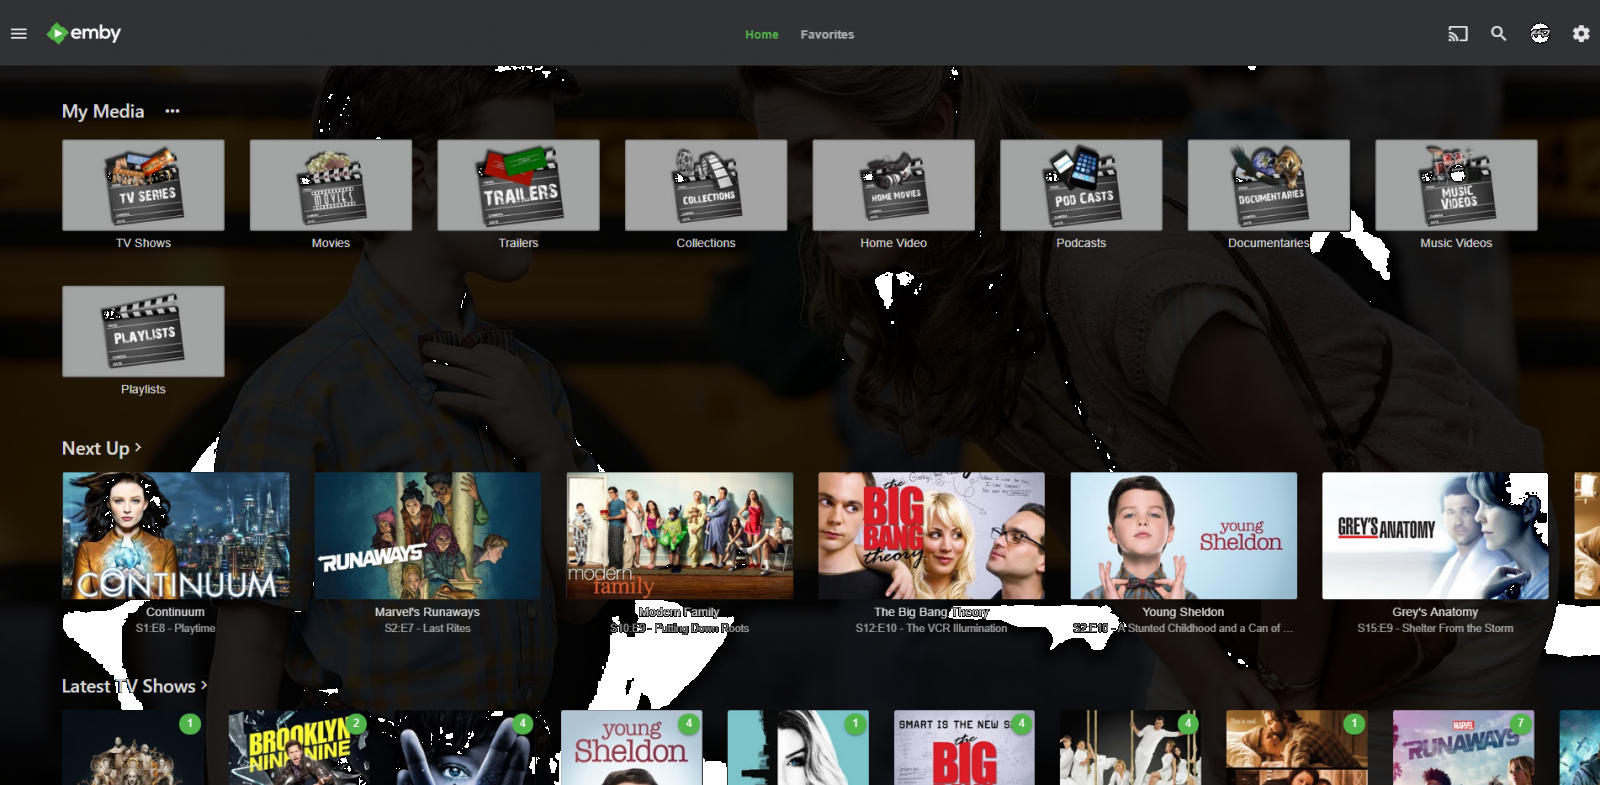Open the Home Movies library tile
Image resolution: width=1600 pixels, height=785 pixels.
tap(894, 185)
